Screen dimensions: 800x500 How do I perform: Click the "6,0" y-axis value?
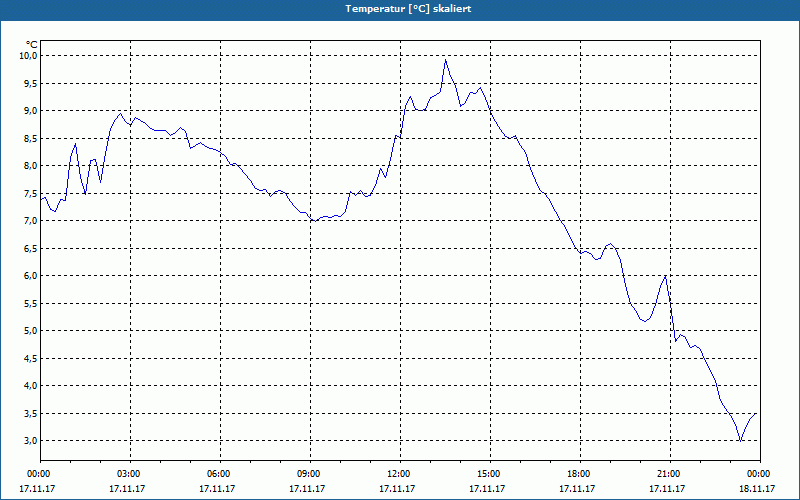30,276
